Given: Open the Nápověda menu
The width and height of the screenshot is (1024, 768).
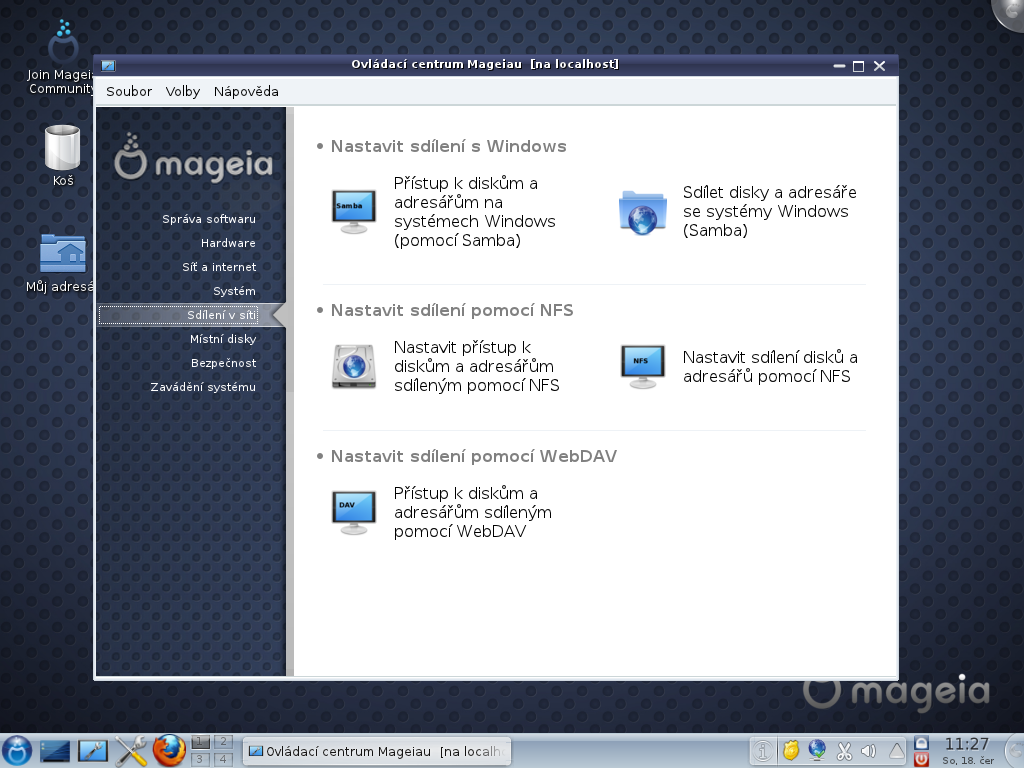Looking at the screenshot, I should coord(246,91).
